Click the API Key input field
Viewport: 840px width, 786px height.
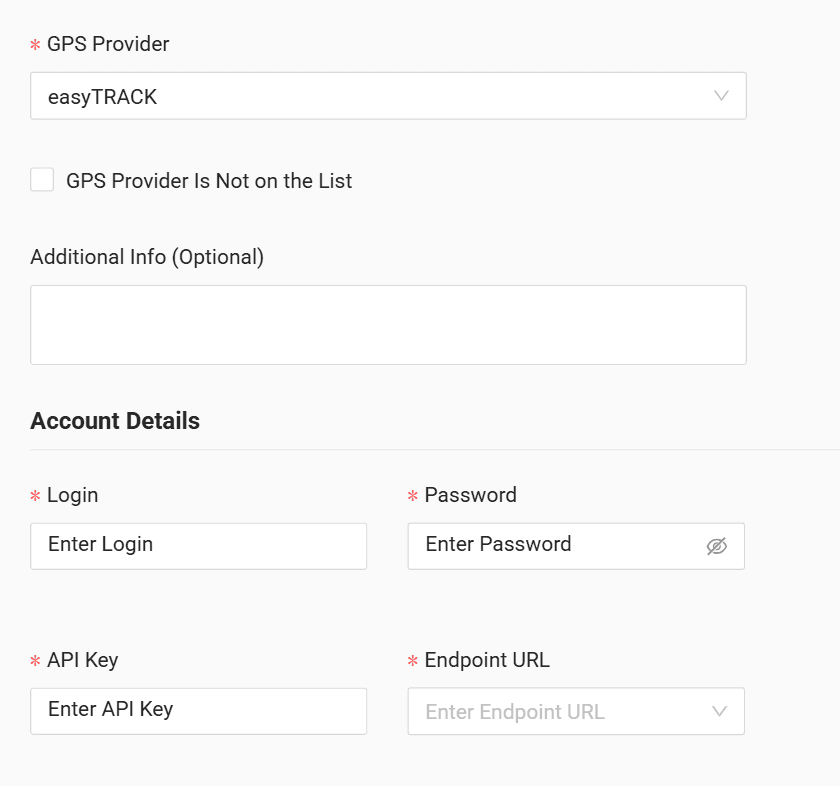coord(199,711)
